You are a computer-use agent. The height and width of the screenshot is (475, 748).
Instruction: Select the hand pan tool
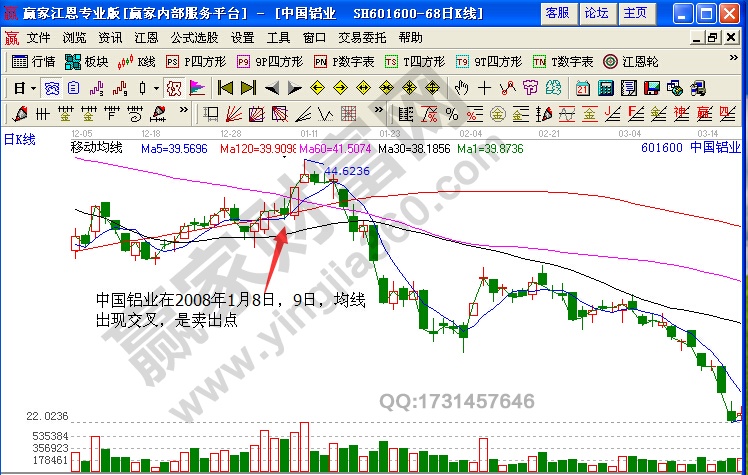point(462,87)
